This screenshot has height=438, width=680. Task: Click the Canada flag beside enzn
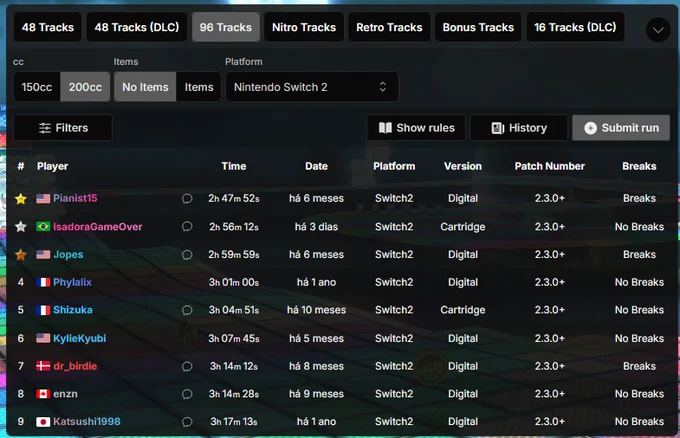(43, 394)
